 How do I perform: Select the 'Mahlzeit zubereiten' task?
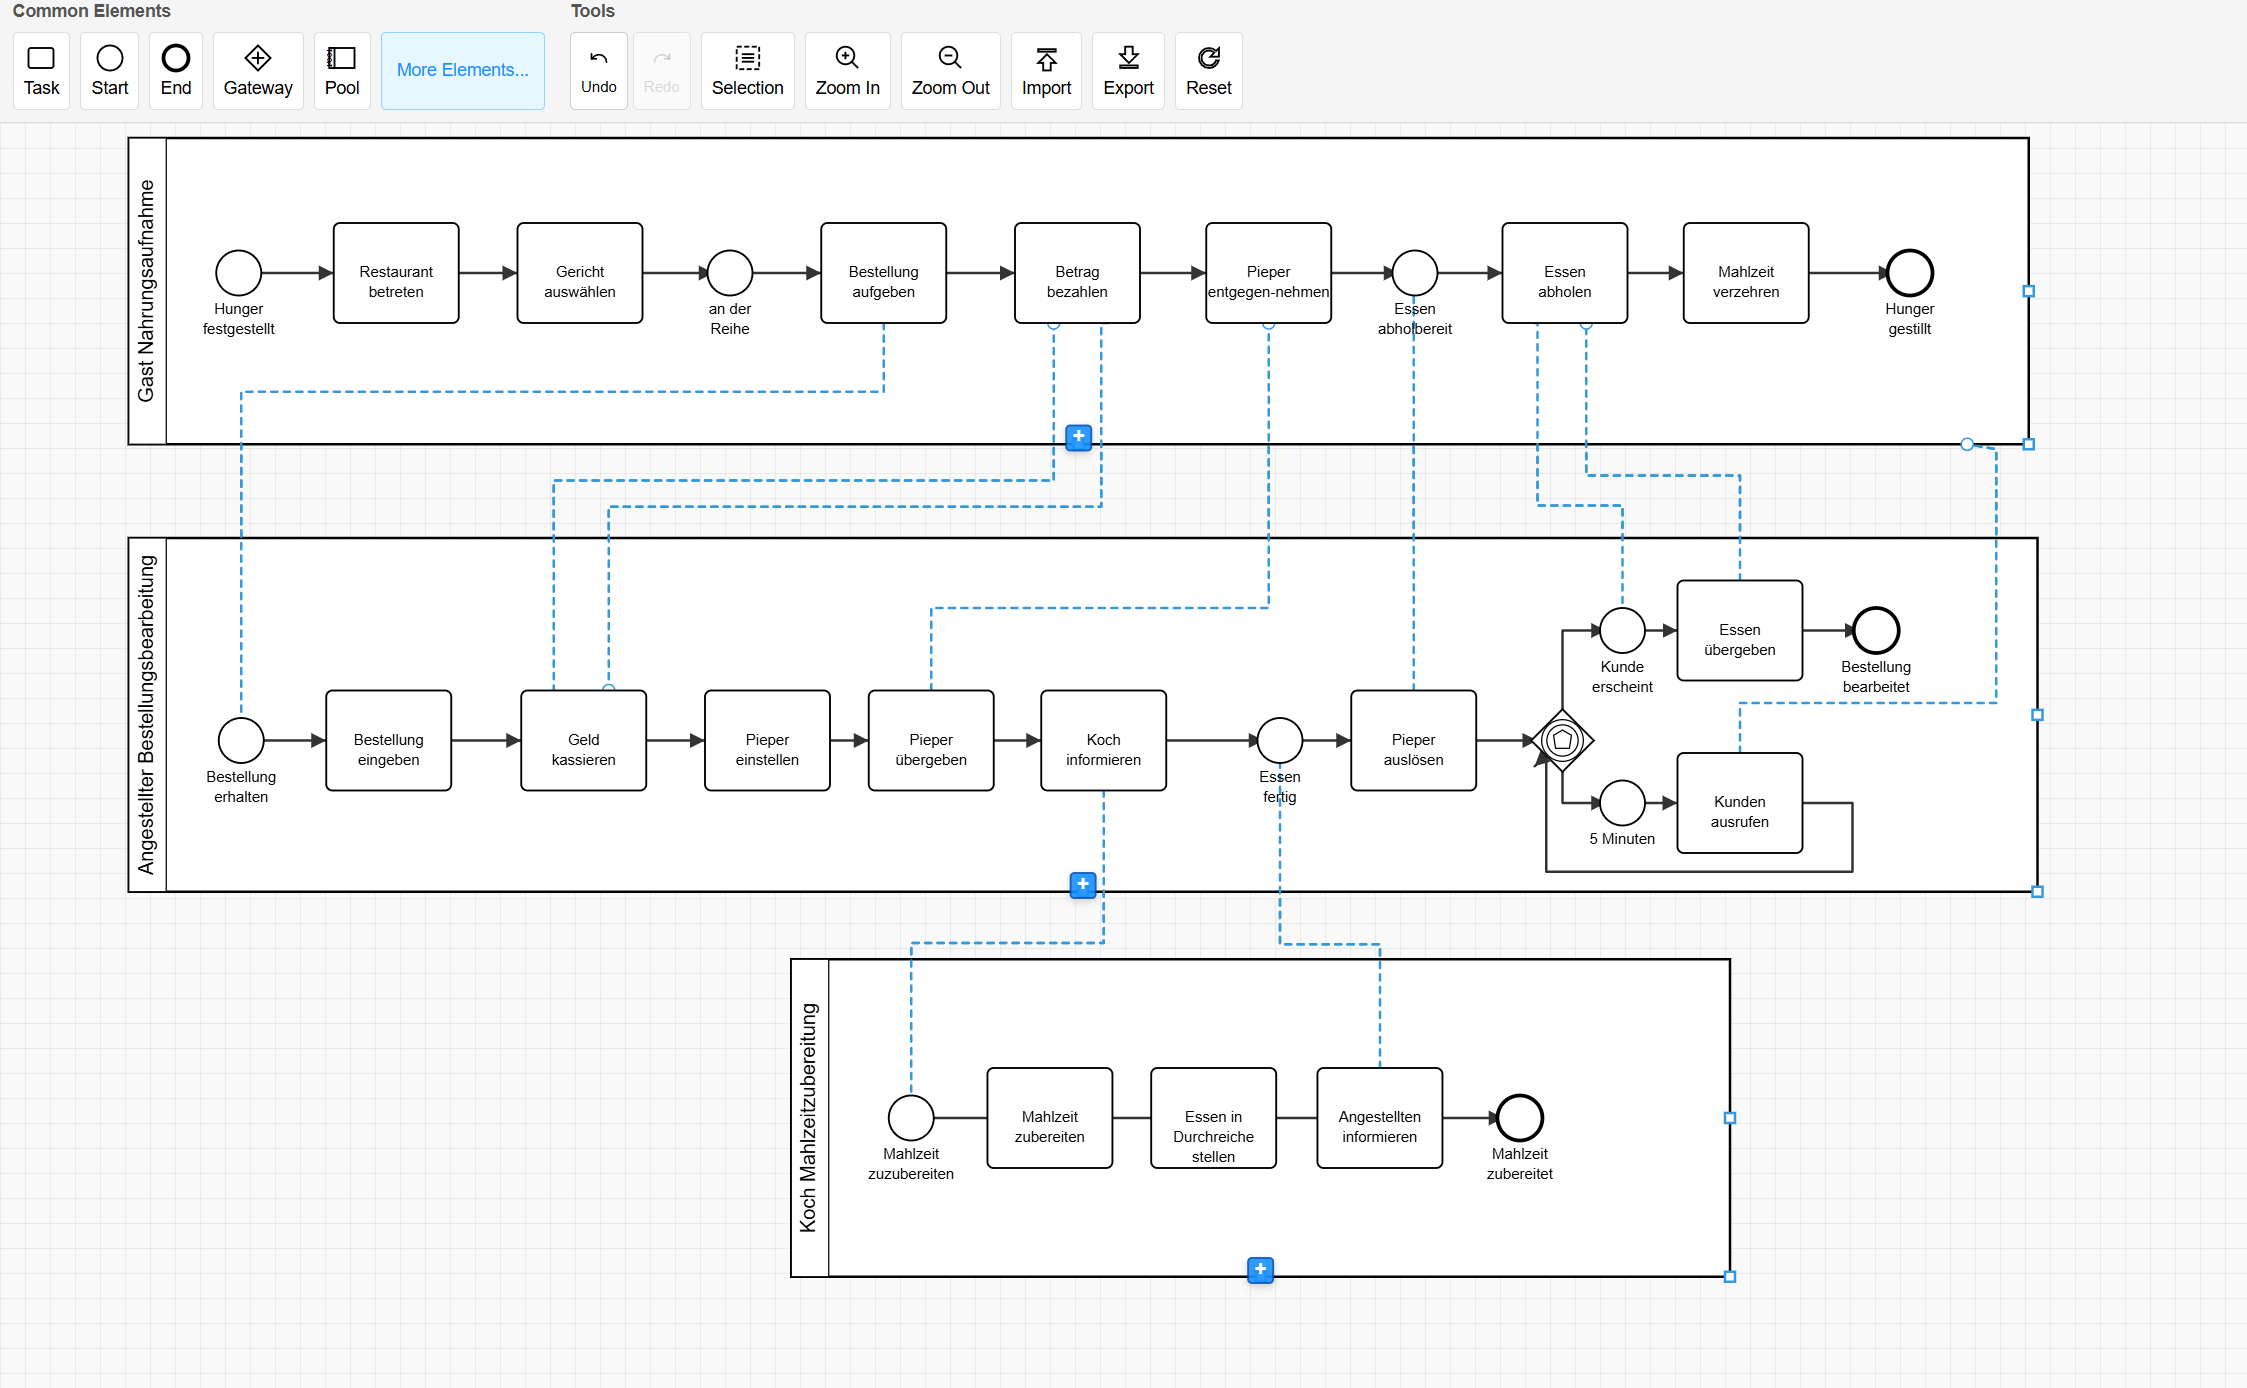tap(1050, 1118)
